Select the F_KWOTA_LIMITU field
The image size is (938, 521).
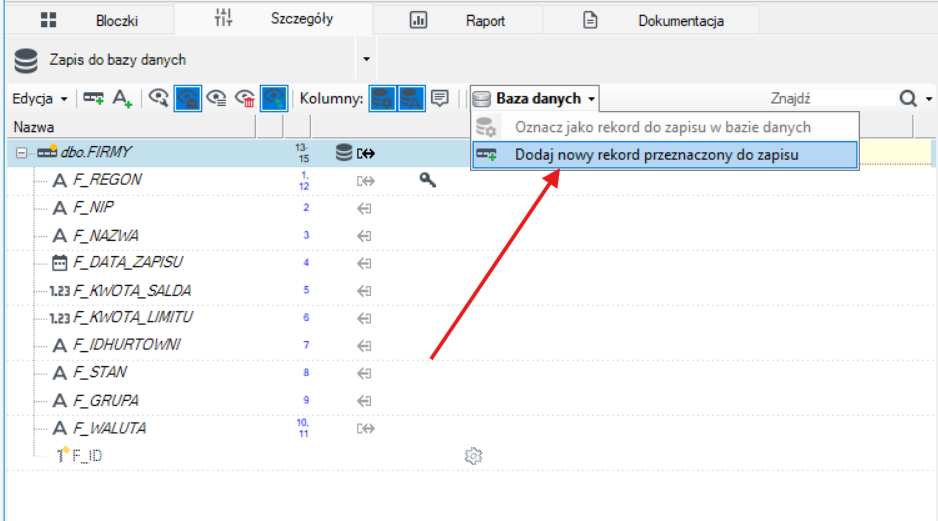click(133, 317)
